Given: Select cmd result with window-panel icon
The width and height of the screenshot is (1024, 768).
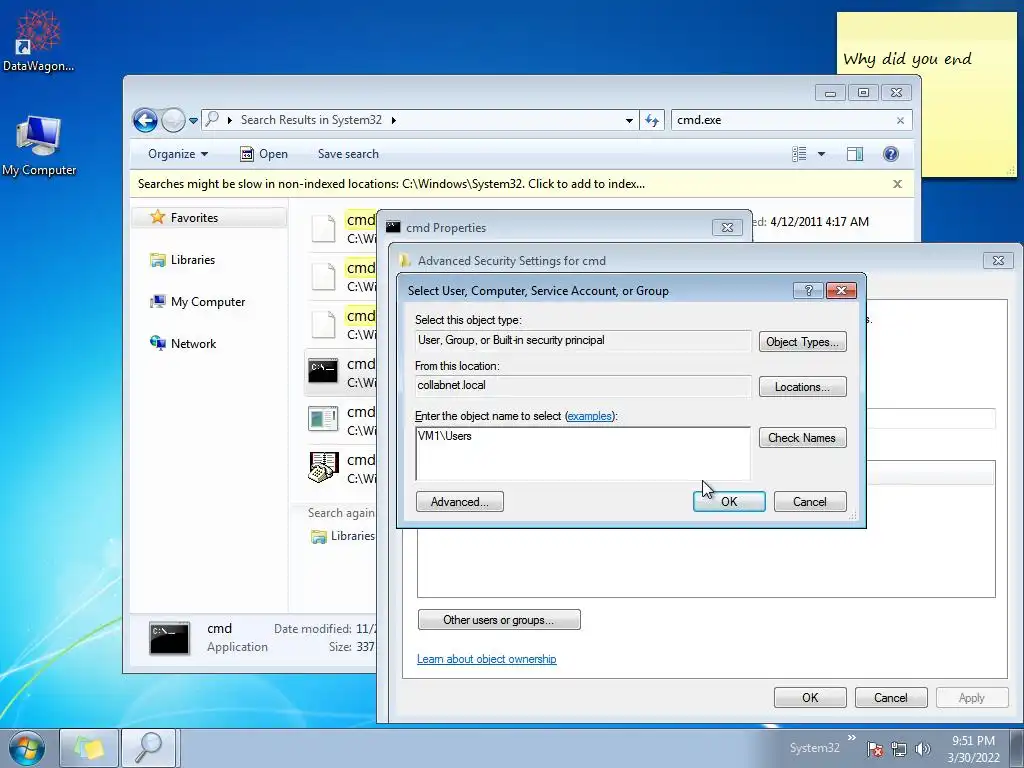Looking at the screenshot, I should [323, 419].
